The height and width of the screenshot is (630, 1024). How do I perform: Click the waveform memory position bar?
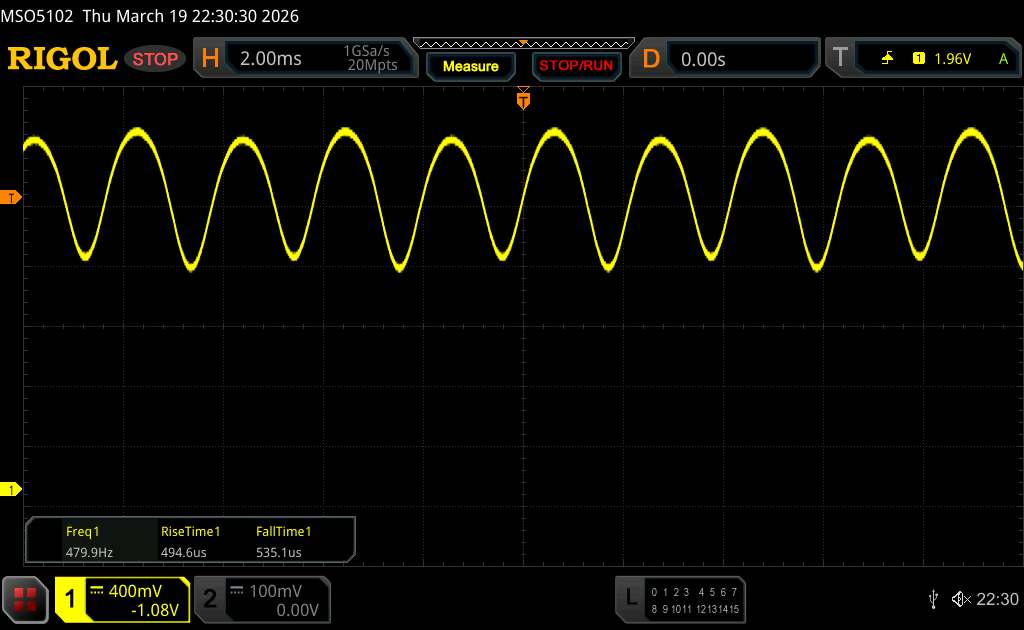(523, 42)
